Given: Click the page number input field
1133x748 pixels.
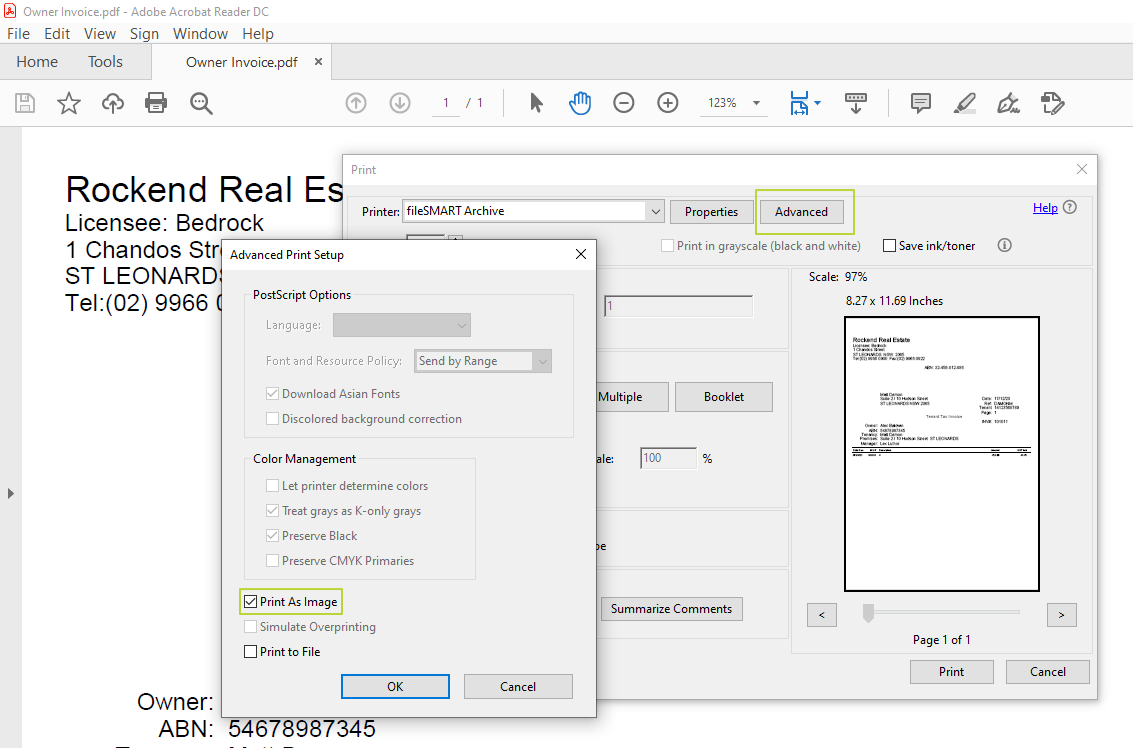Looking at the screenshot, I should click(446, 103).
